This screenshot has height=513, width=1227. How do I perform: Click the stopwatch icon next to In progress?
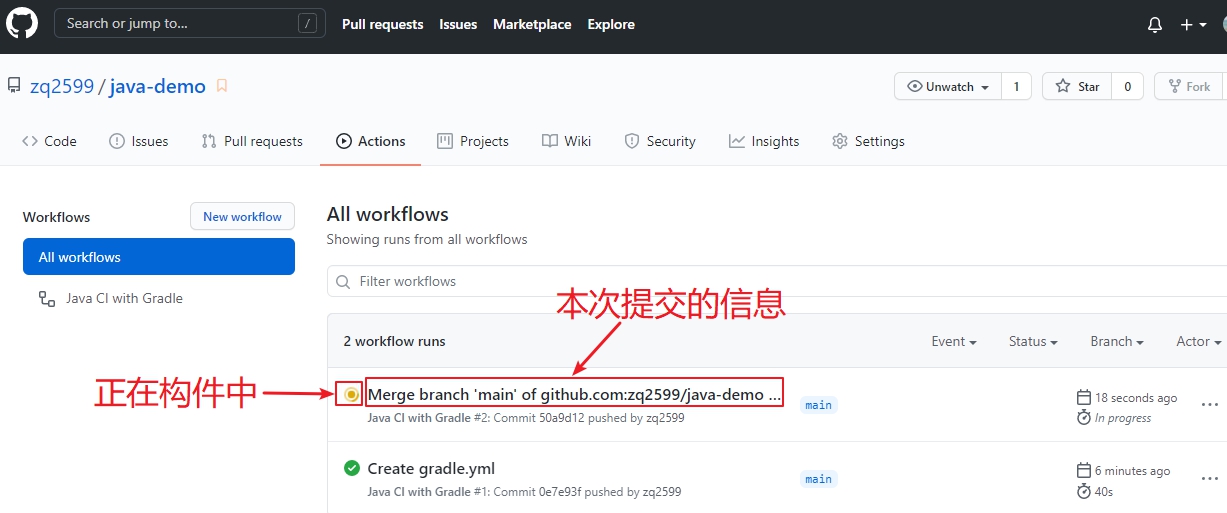coord(1083,417)
